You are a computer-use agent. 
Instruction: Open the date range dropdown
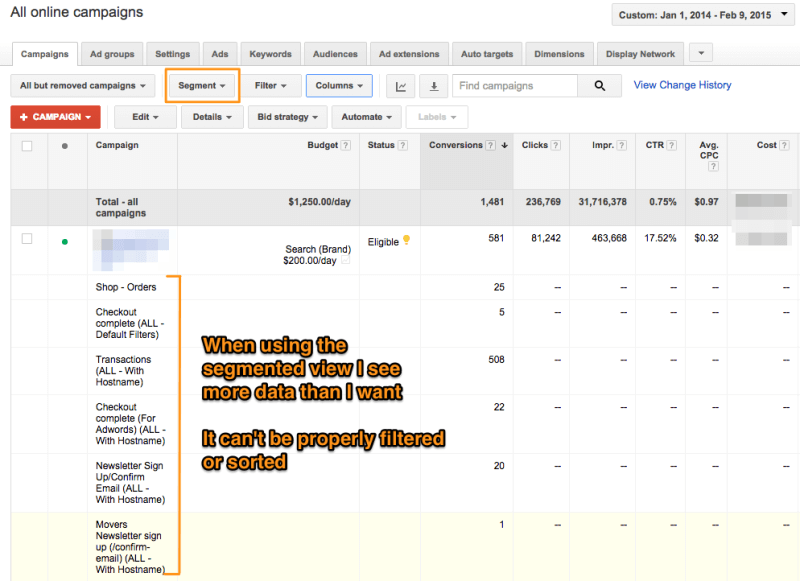[703, 15]
